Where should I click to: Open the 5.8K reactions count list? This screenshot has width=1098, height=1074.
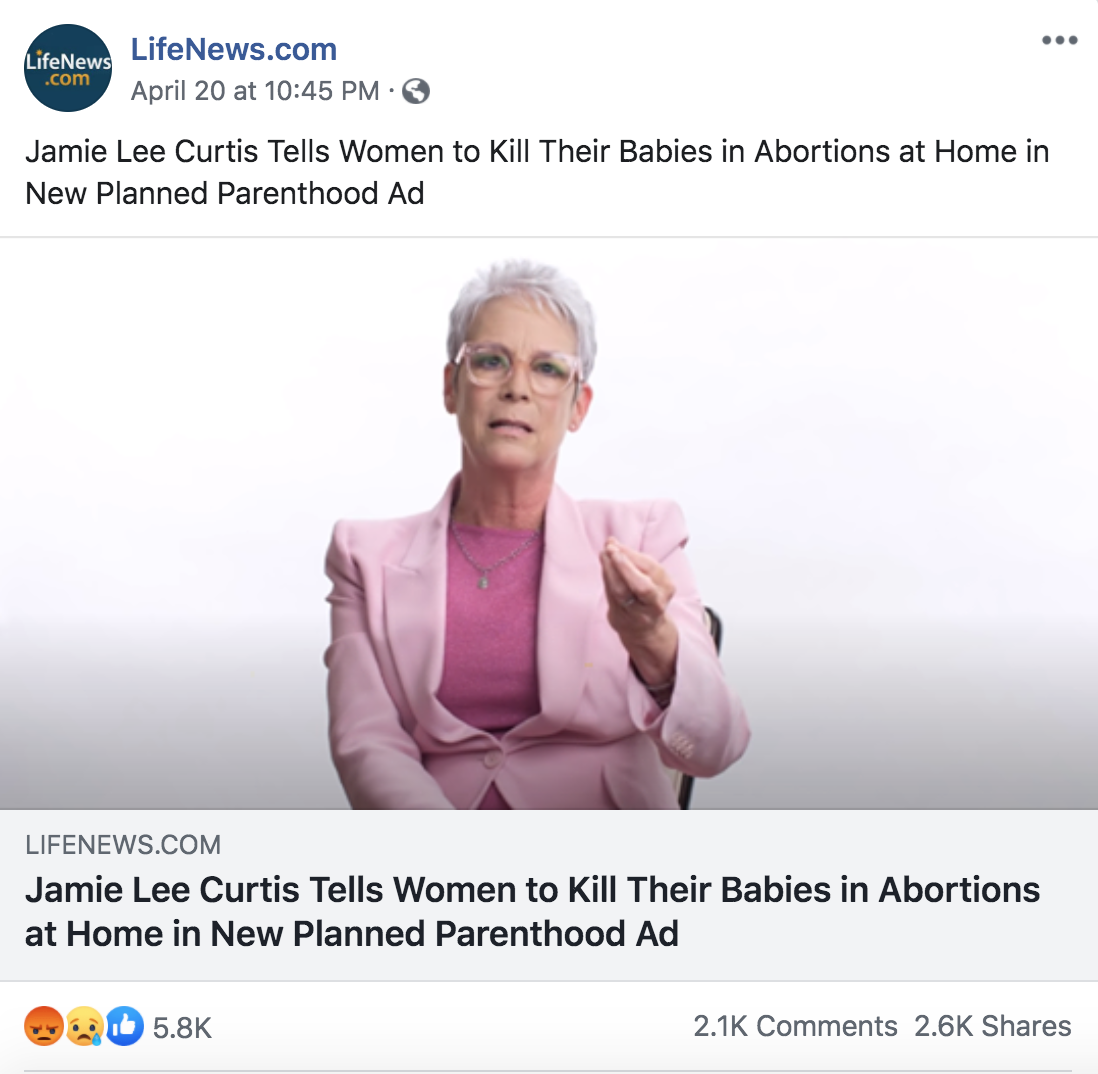(182, 1028)
